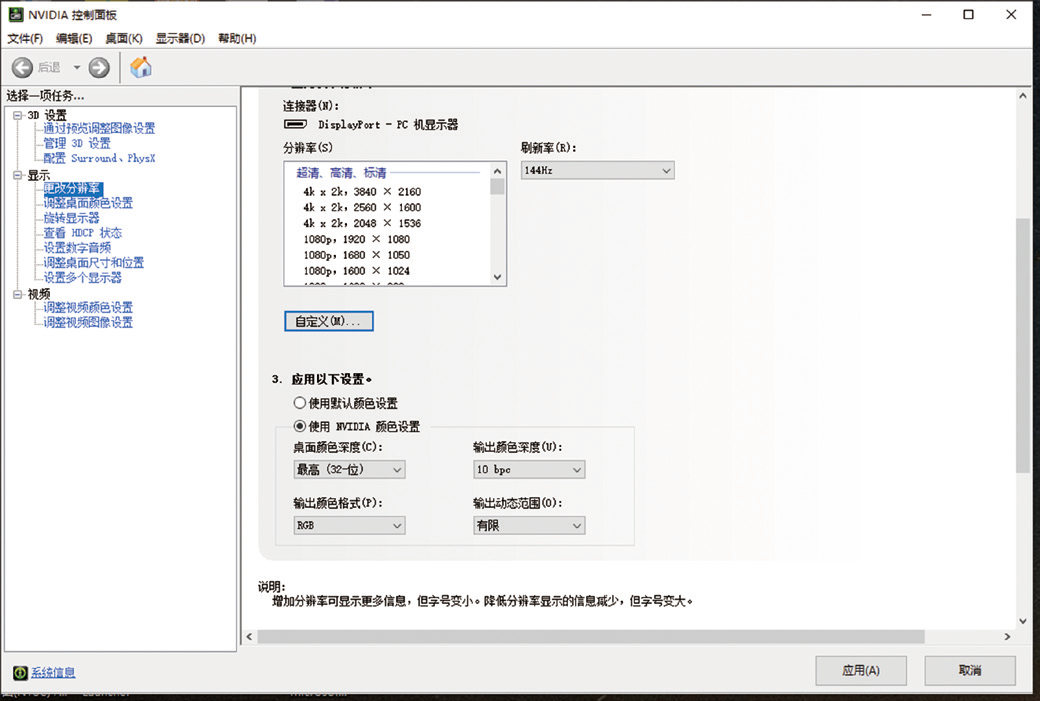The width and height of the screenshot is (1040, 701).
Task: Open 调整视频颜色设置
Action: tap(88, 307)
